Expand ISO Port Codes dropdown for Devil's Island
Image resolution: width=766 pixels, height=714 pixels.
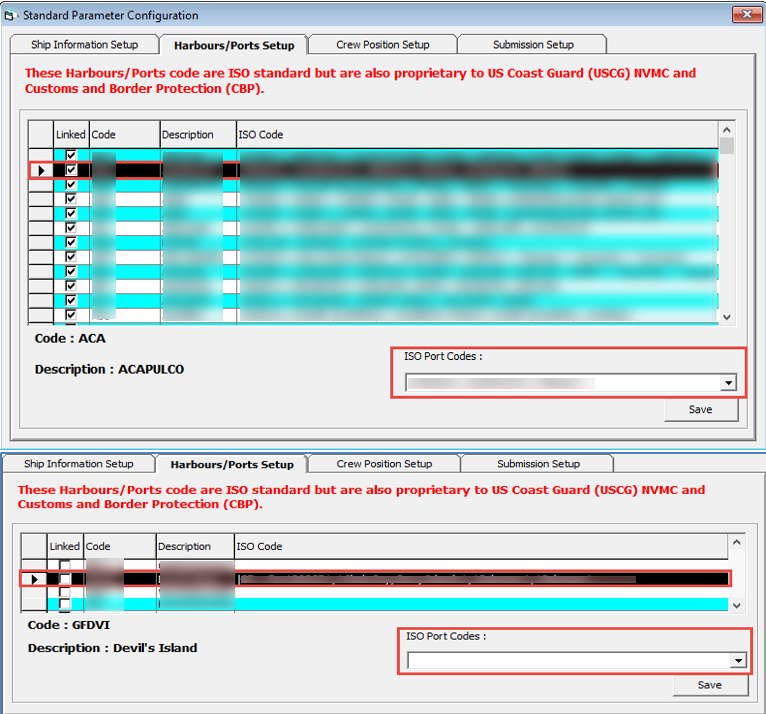pyautogui.click(x=738, y=661)
